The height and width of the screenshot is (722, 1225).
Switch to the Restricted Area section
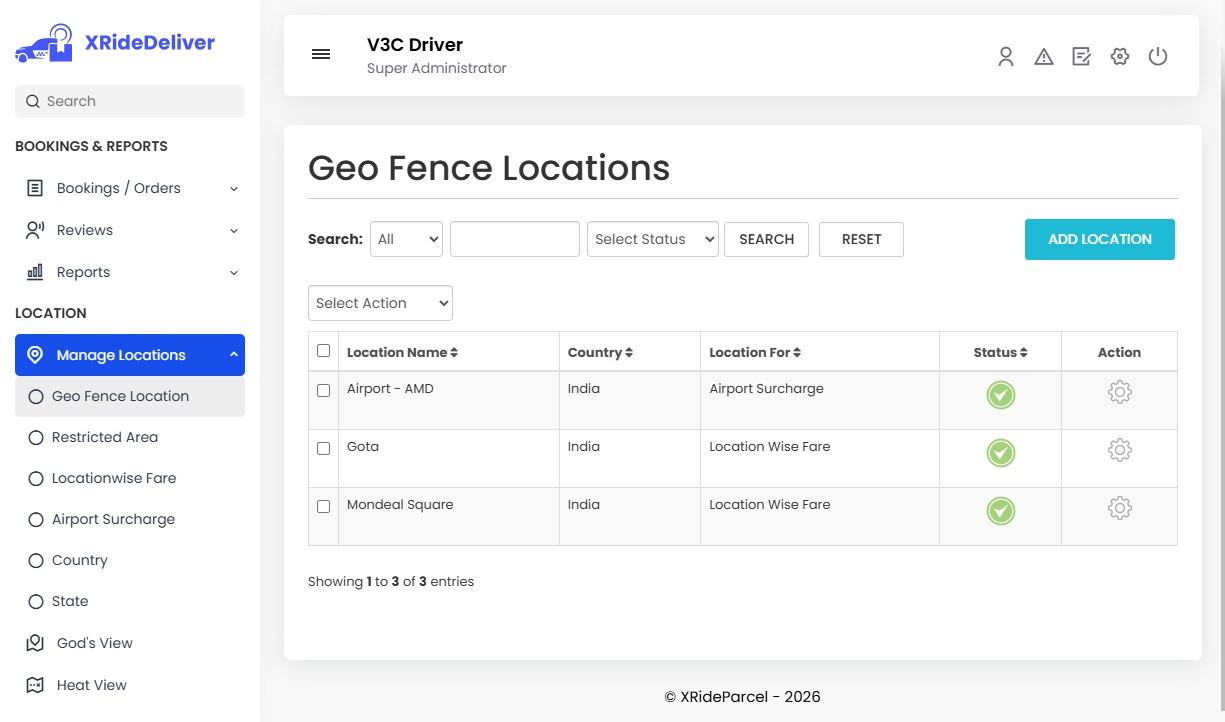coord(104,437)
